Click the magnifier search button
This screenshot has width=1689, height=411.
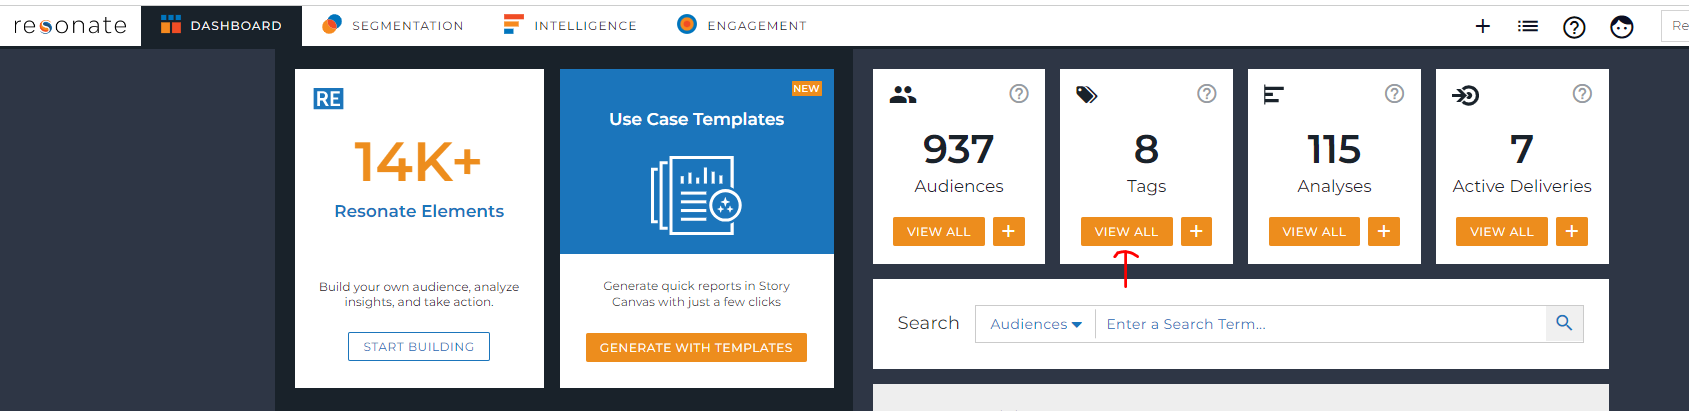click(x=1565, y=324)
